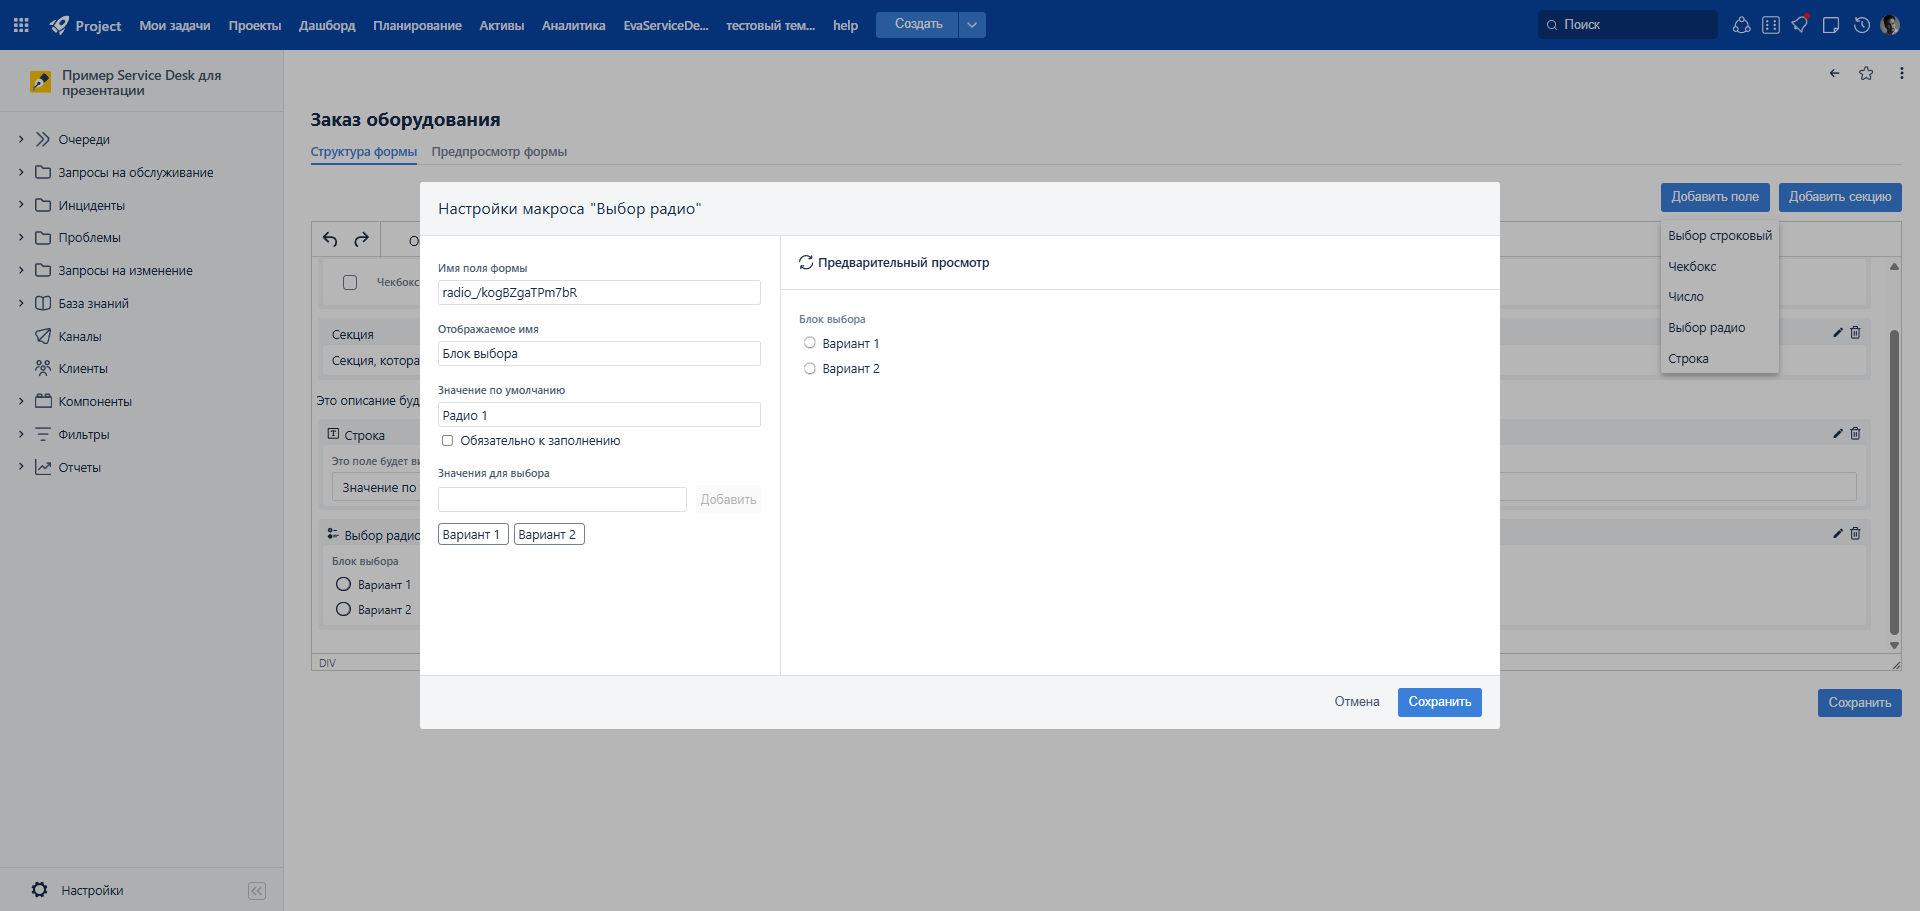The width and height of the screenshot is (1920, 911).
Task: Edit the Строка block with pencil icon
Action: tap(1838, 433)
